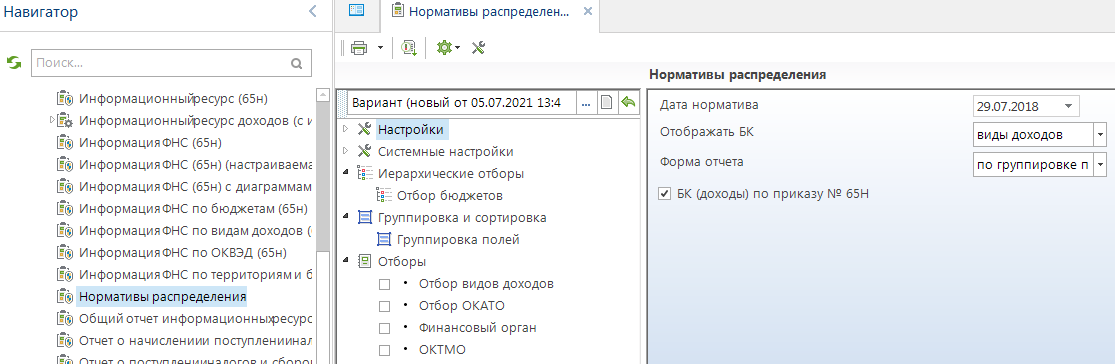1115x364 pixels.
Task: Click the new variant page icon
Action: click(x=607, y=102)
